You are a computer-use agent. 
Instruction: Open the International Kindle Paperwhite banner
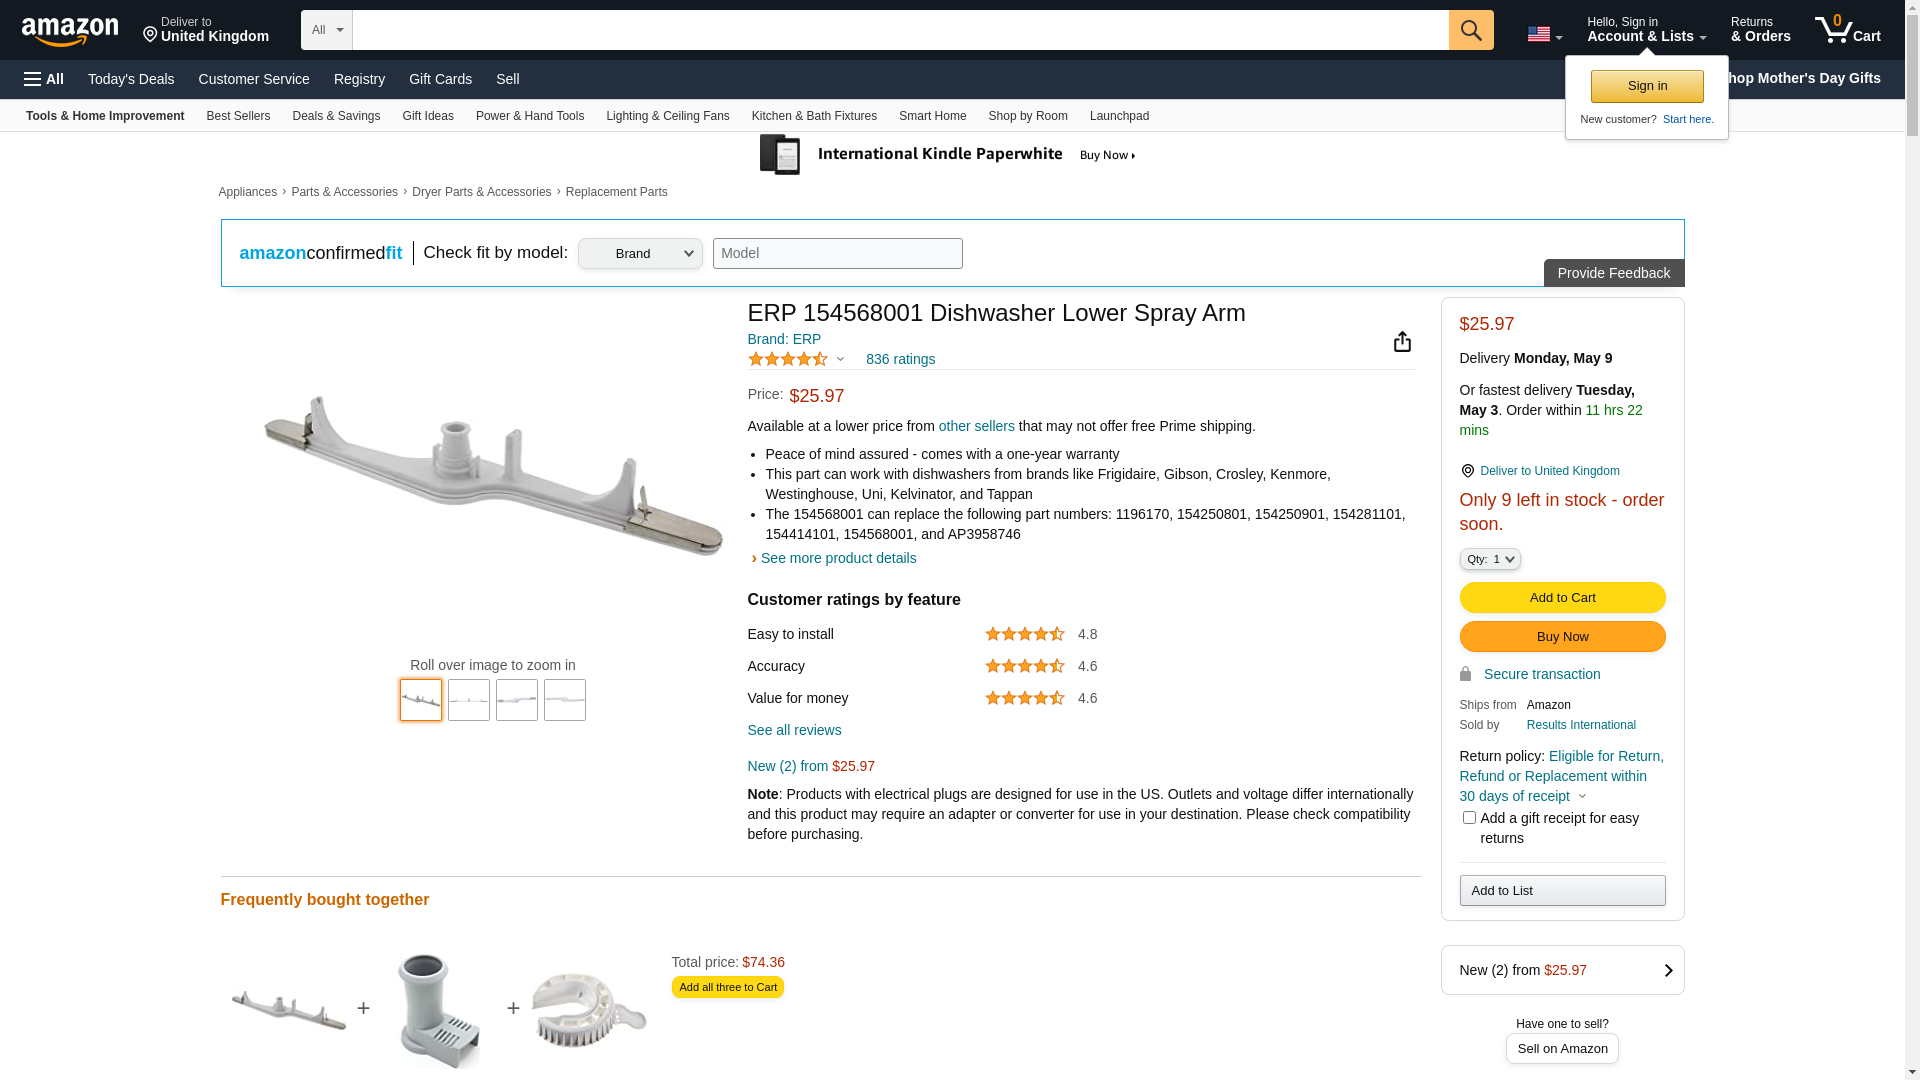click(948, 155)
